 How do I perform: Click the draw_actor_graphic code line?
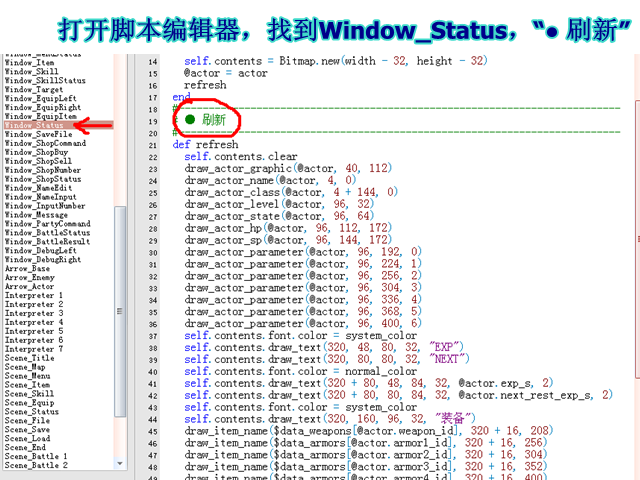coord(288,169)
